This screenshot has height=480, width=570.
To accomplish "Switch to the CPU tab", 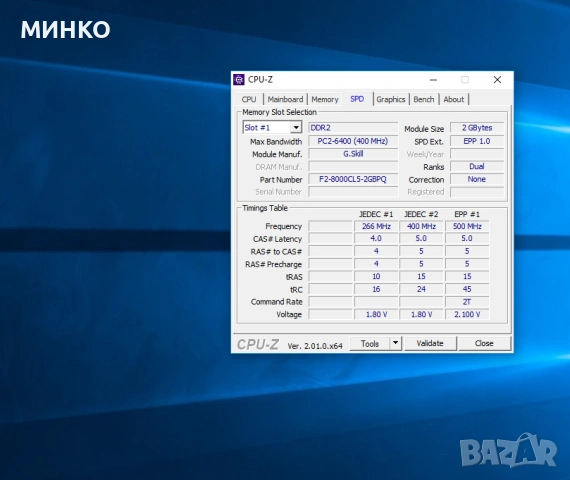I will point(249,99).
